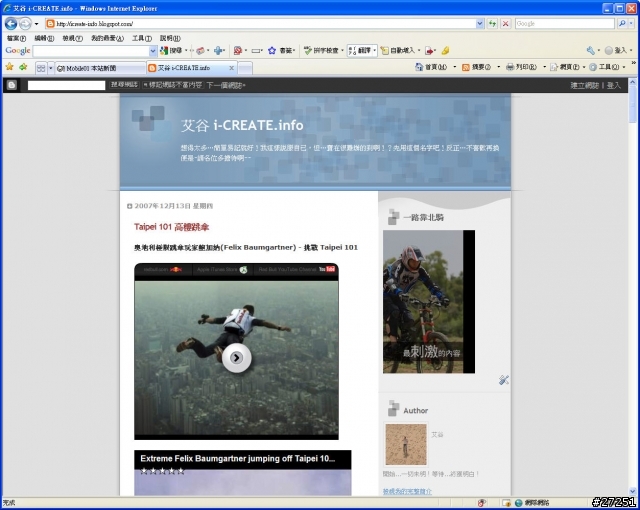Click the browser Forward arrow button
This screenshot has height=510, width=640.
[25, 24]
